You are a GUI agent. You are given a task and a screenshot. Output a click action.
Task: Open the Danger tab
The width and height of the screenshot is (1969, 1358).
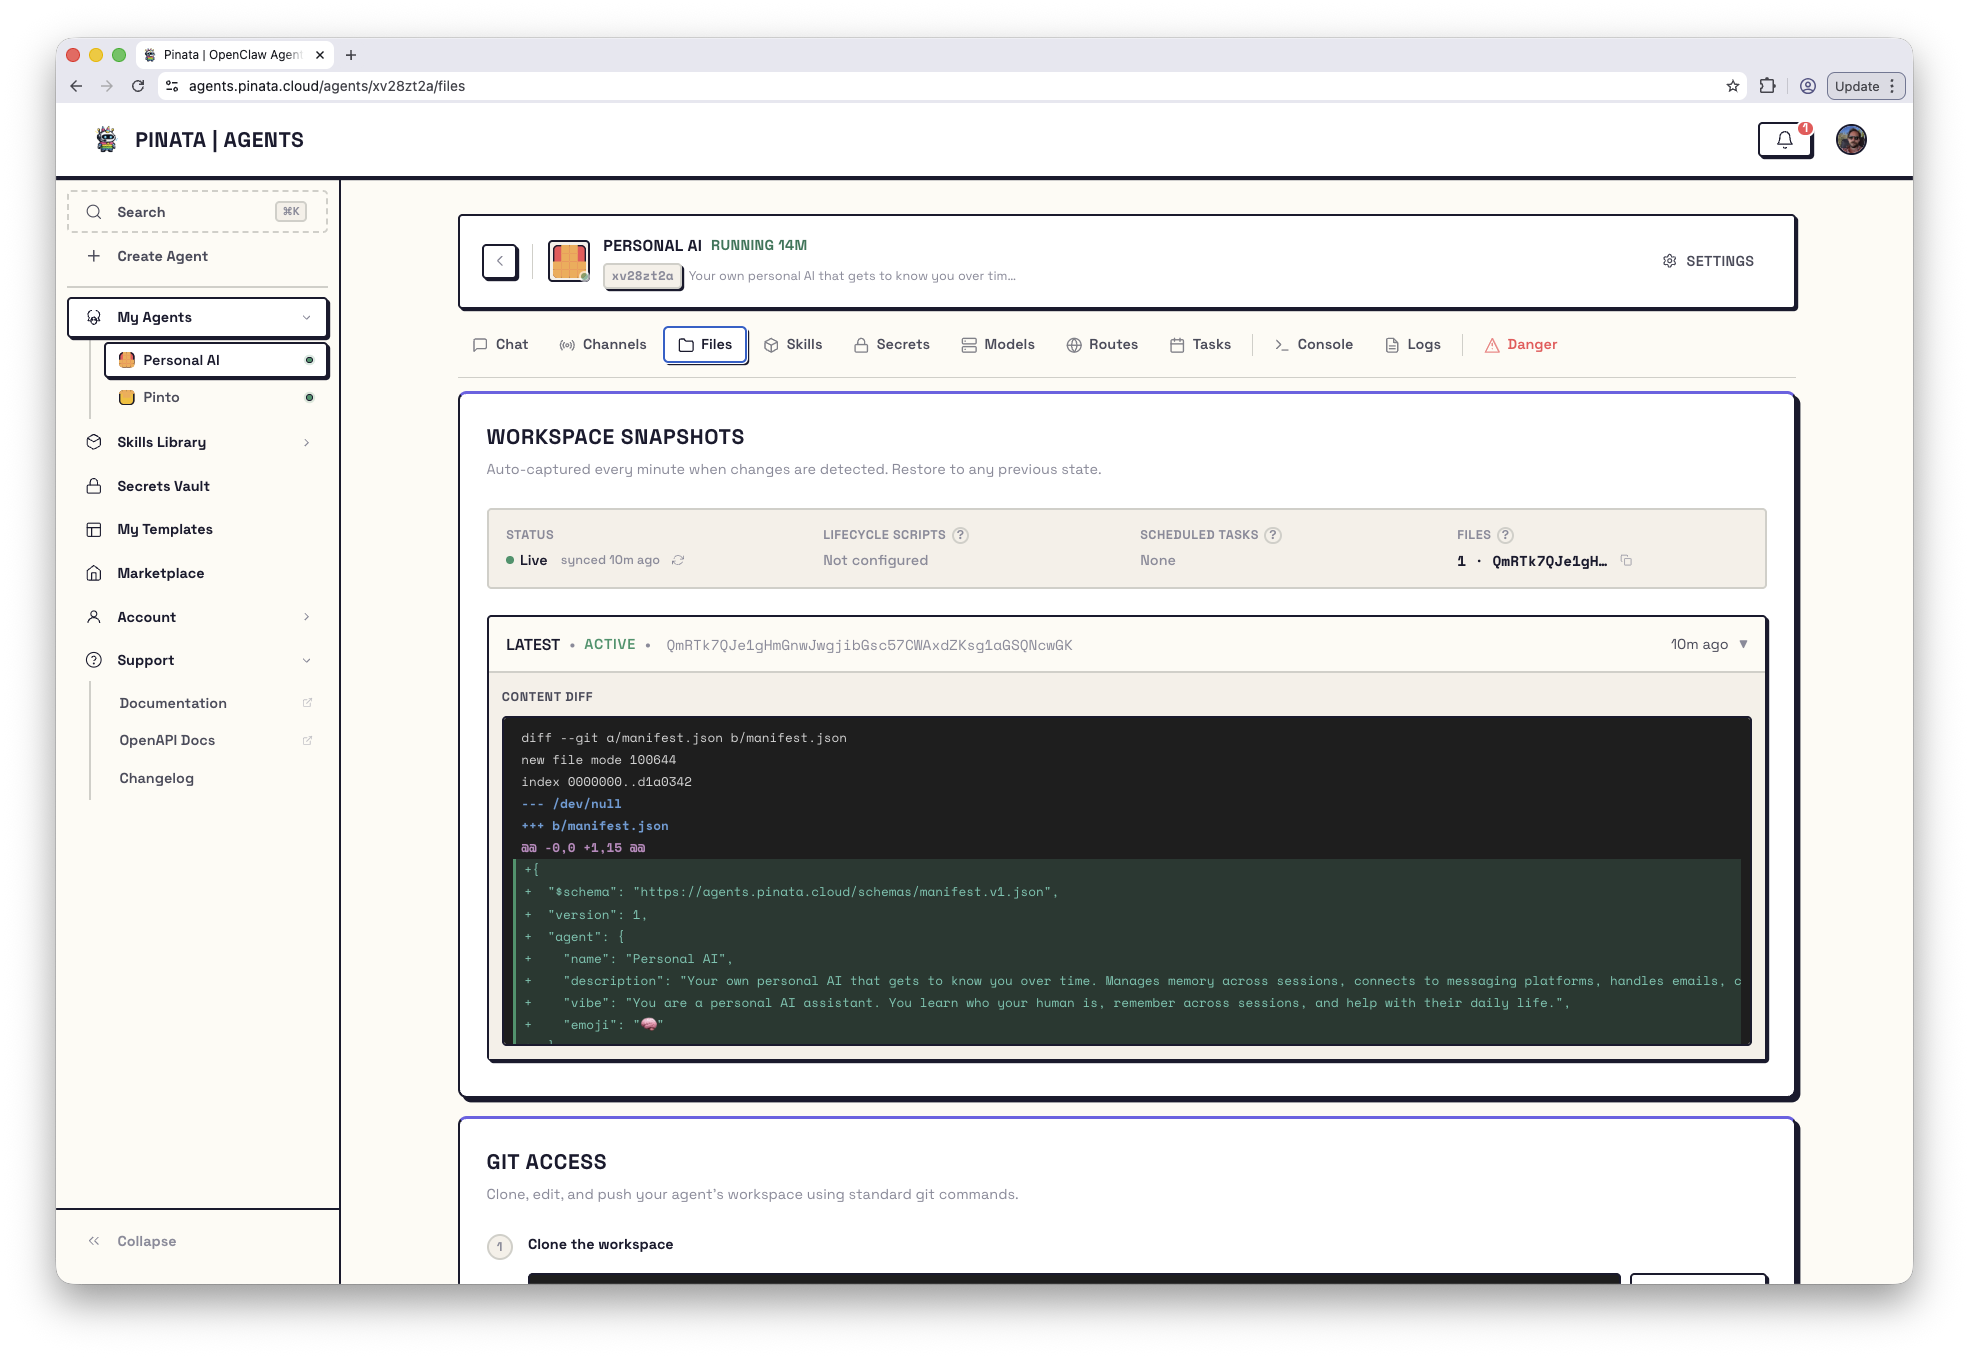pos(1521,345)
